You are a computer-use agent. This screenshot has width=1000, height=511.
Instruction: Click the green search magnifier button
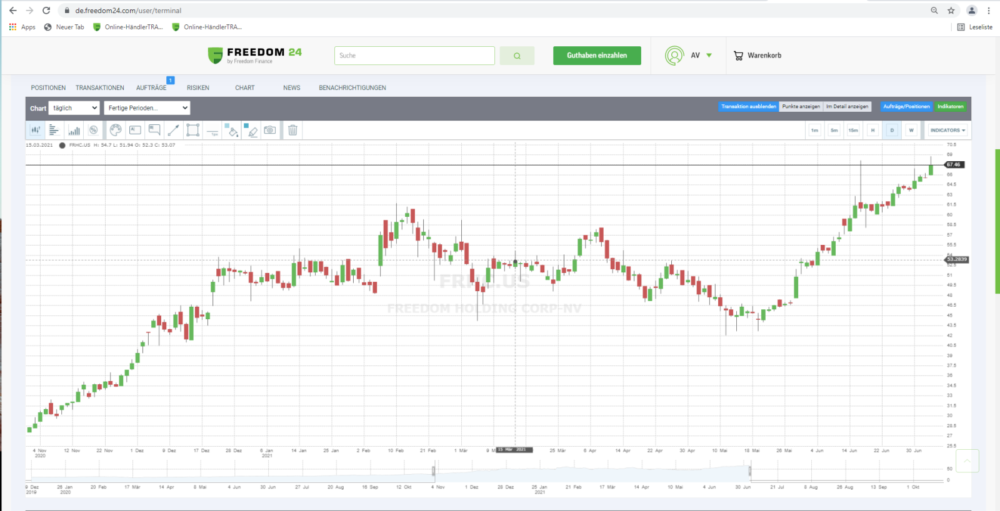coord(517,56)
